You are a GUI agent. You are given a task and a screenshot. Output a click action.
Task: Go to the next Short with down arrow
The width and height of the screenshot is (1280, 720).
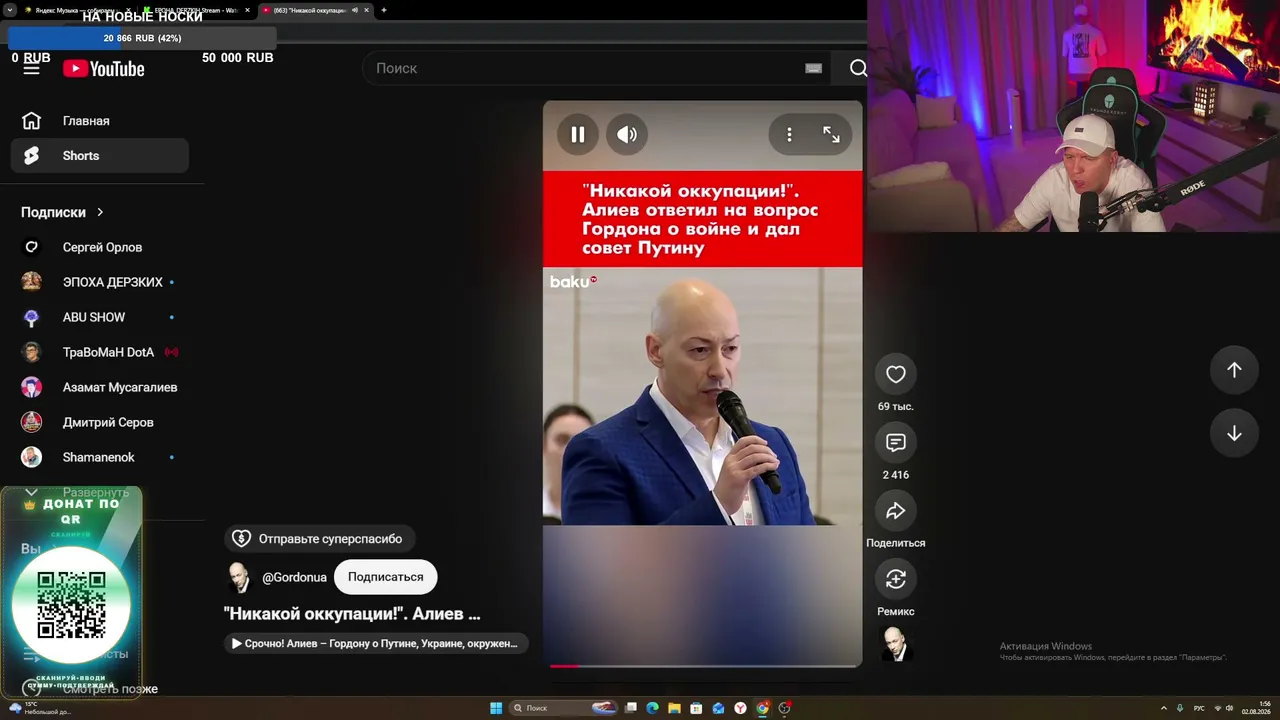[1234, 433]
